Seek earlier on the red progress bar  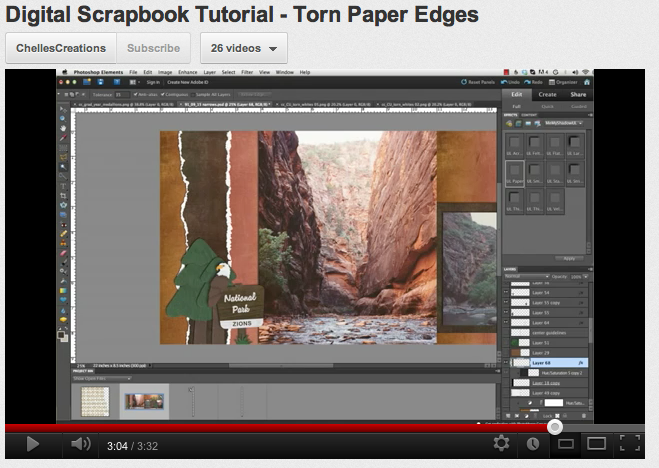click(276, 428)
